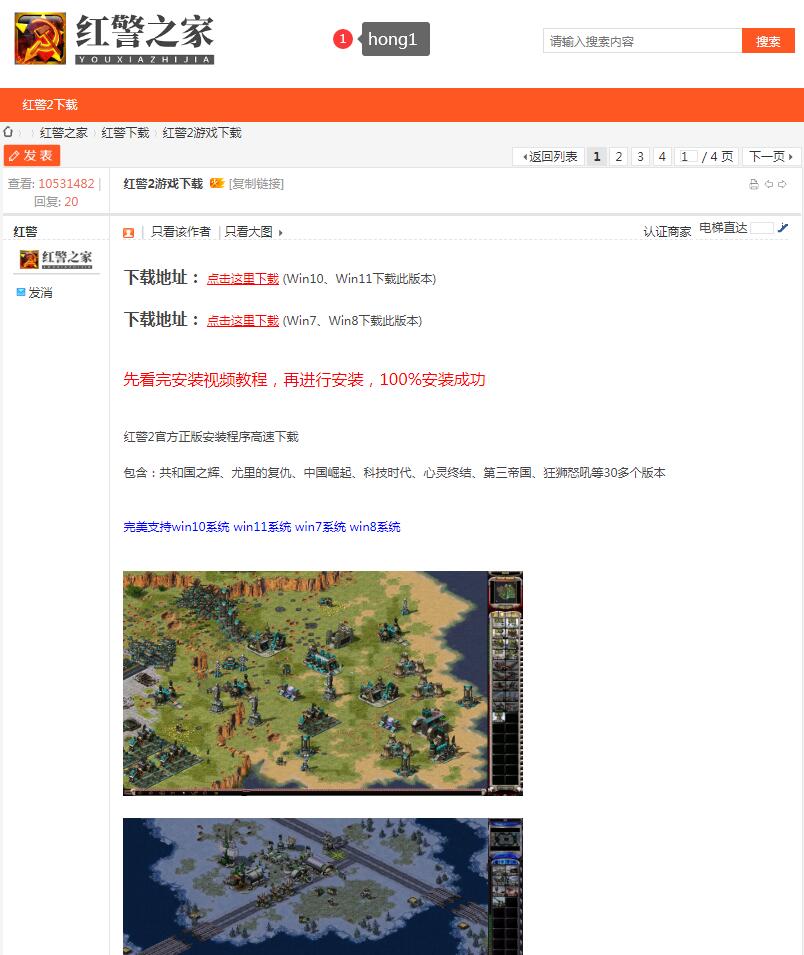The image size is (804, 955).
Task: Click the elevator jump arrow icon
Action: tap(783, 228)
